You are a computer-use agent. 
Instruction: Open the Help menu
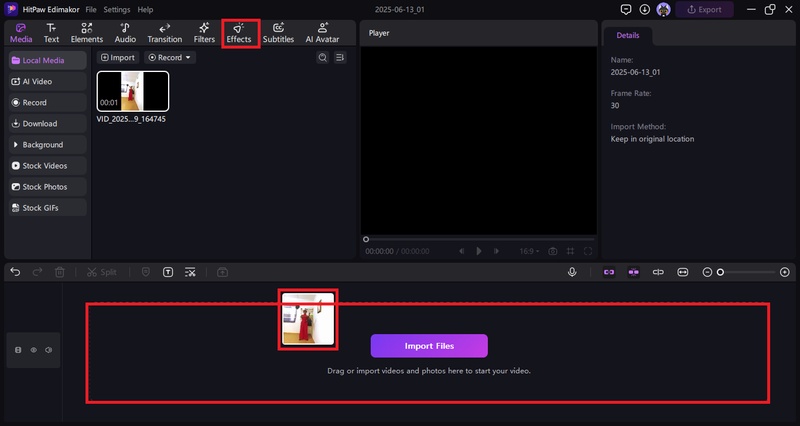coord(145,10)
